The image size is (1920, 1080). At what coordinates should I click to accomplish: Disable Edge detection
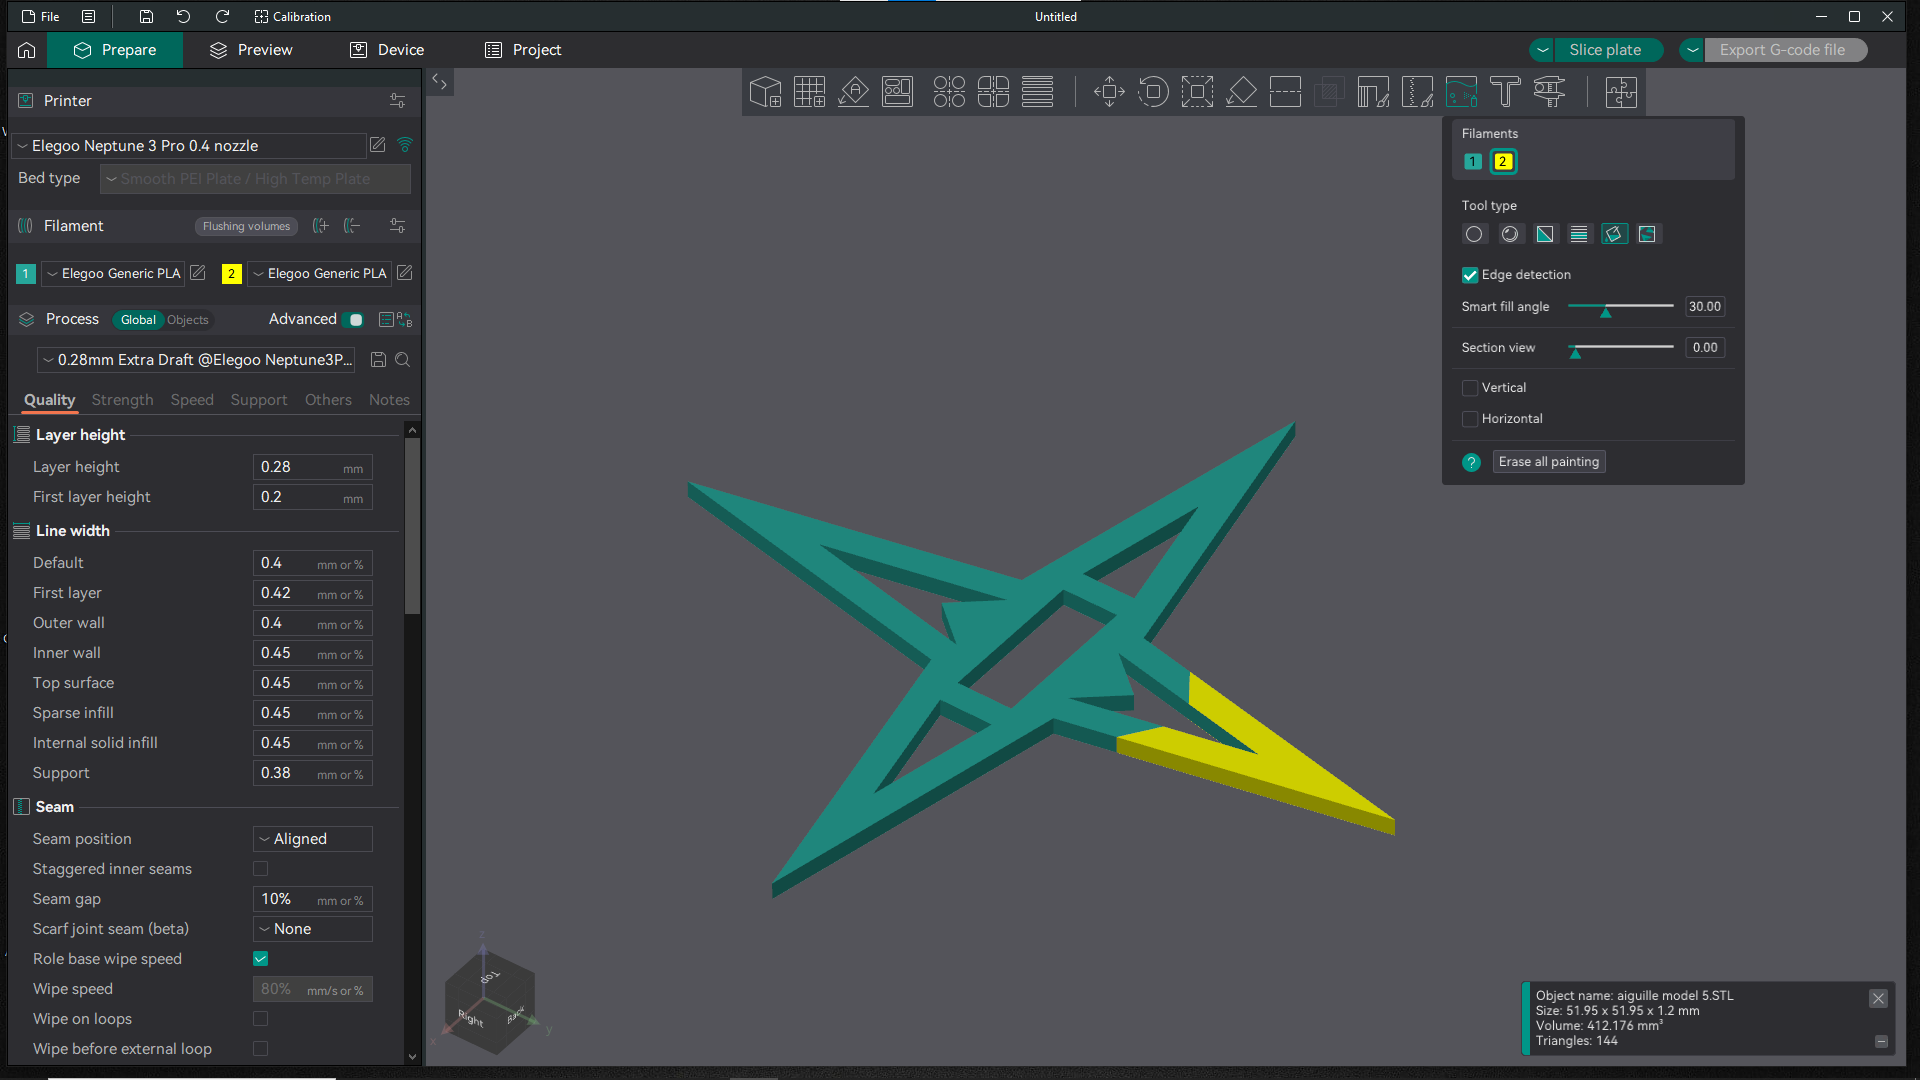point(1470,275)
